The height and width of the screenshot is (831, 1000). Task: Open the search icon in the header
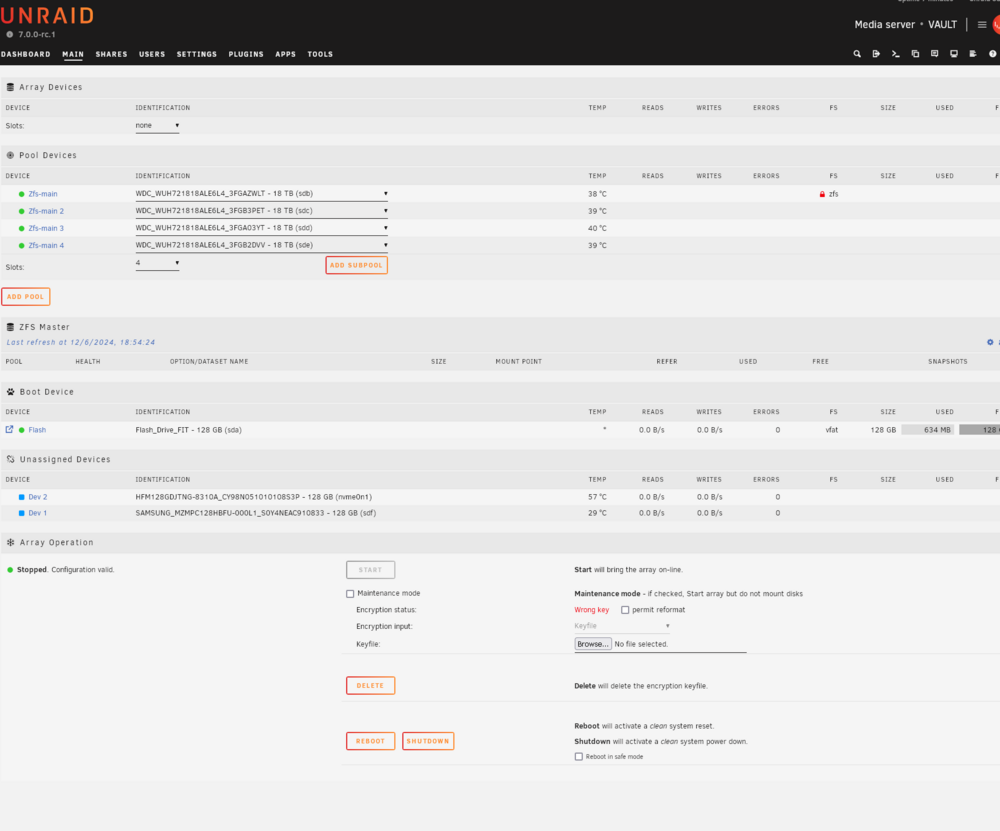point(857,54)
